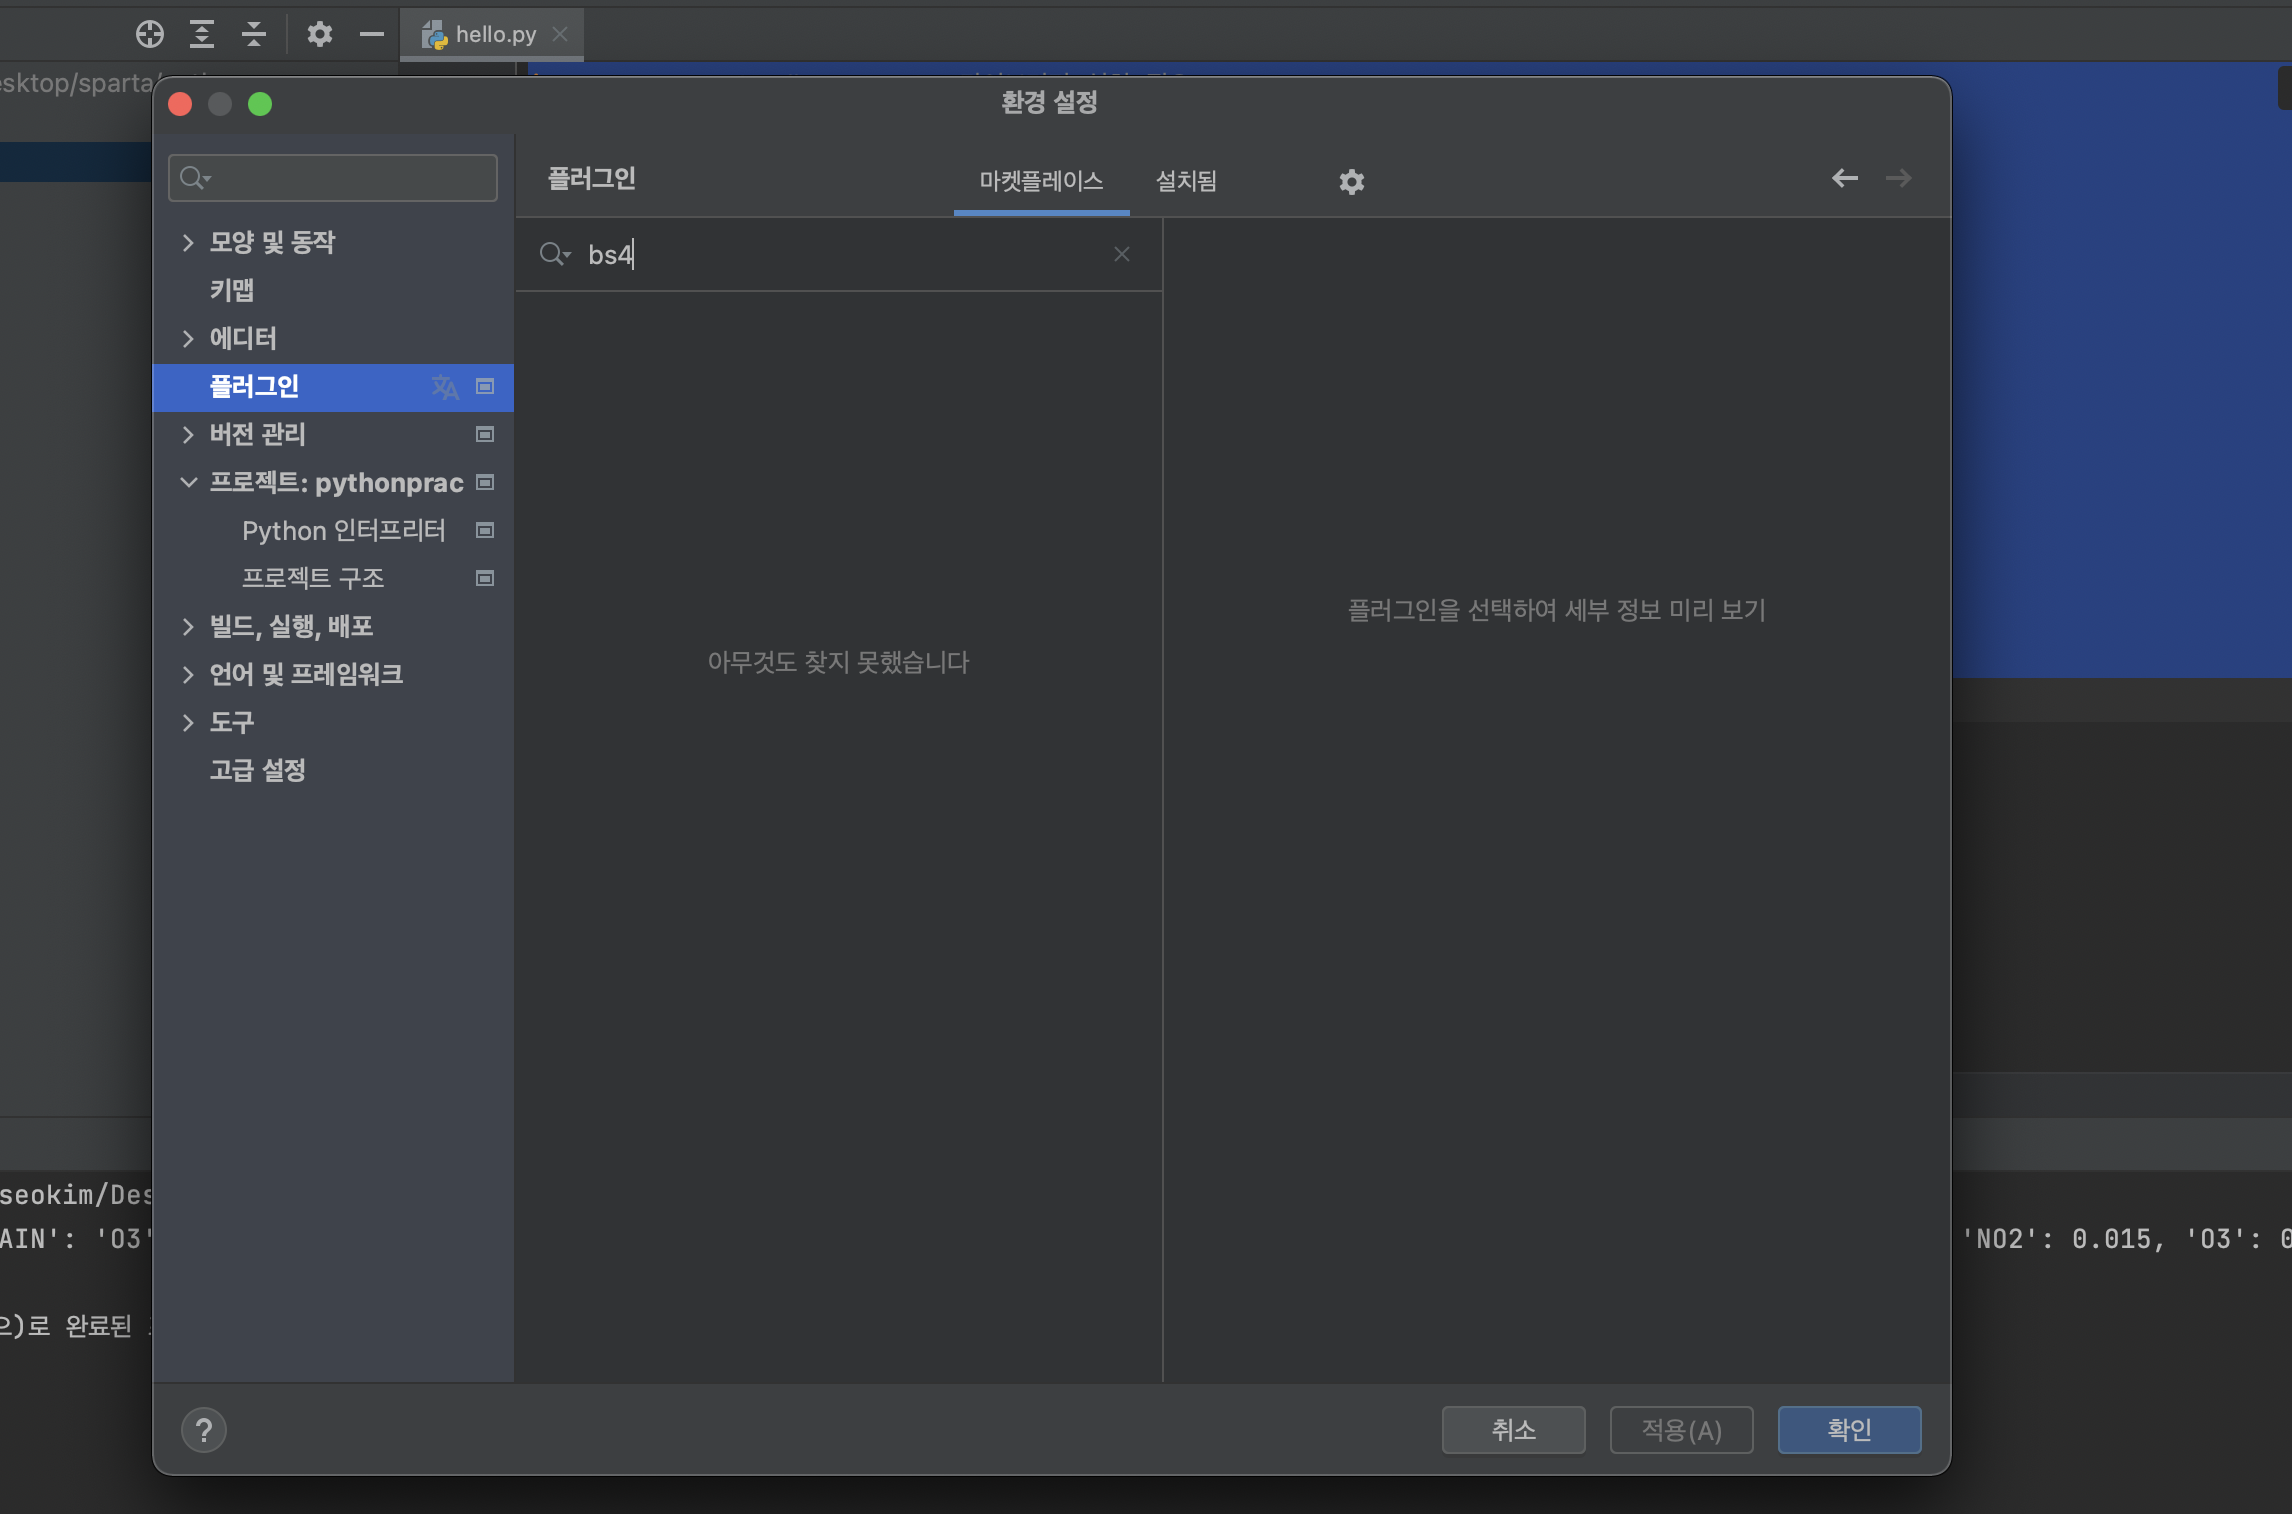Close the 환경 설정 dialog with red button
The width and height of the screenshot is (2292, 1514).
180,104
